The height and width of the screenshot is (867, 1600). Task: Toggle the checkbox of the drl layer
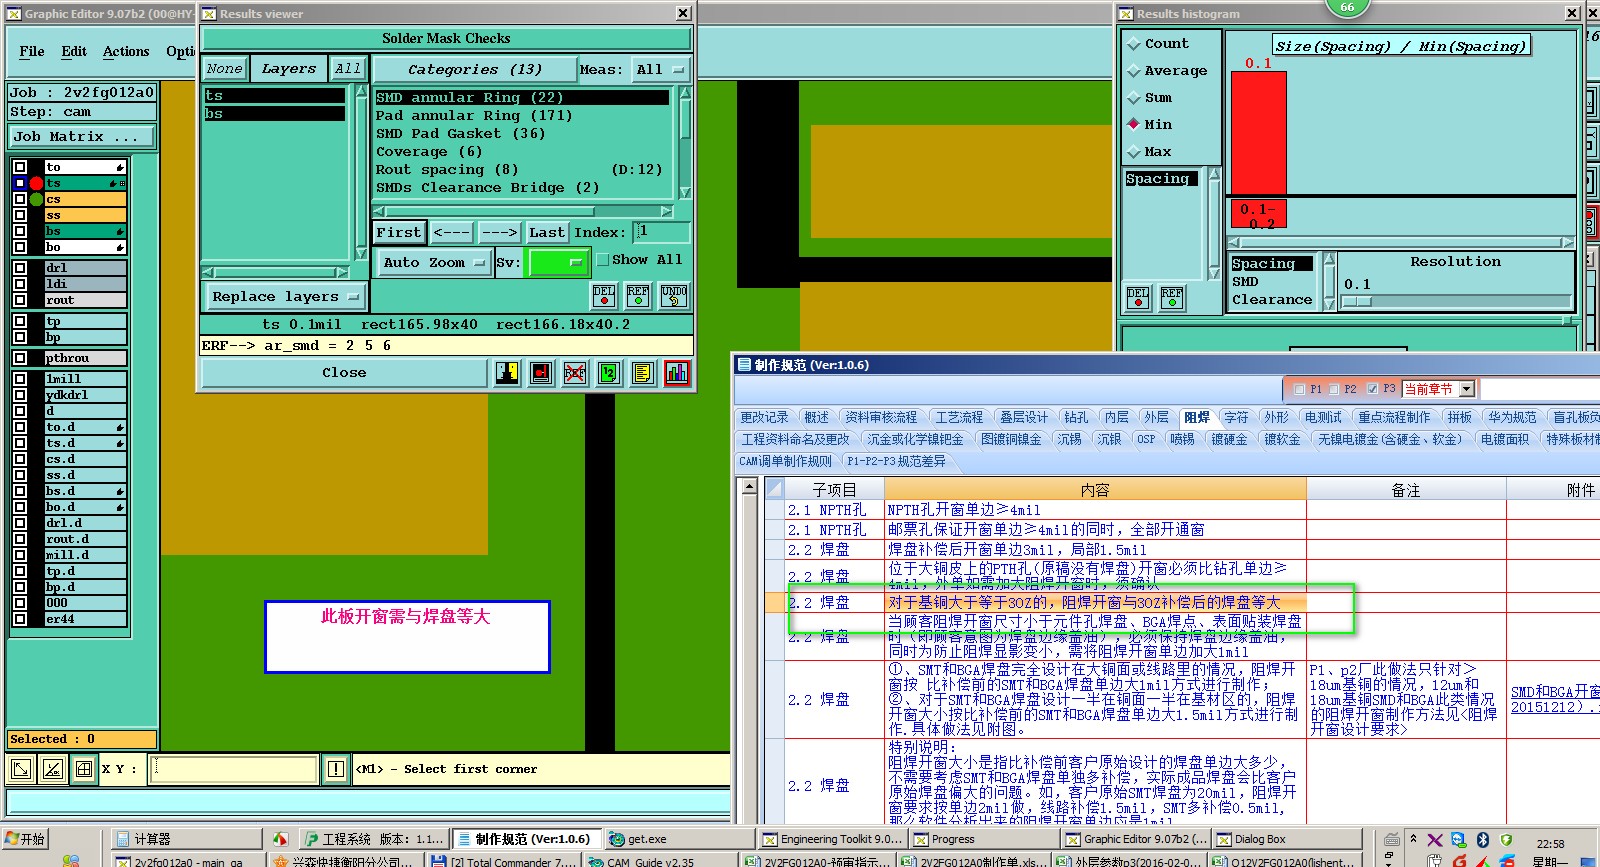click(x=19, y=268)
